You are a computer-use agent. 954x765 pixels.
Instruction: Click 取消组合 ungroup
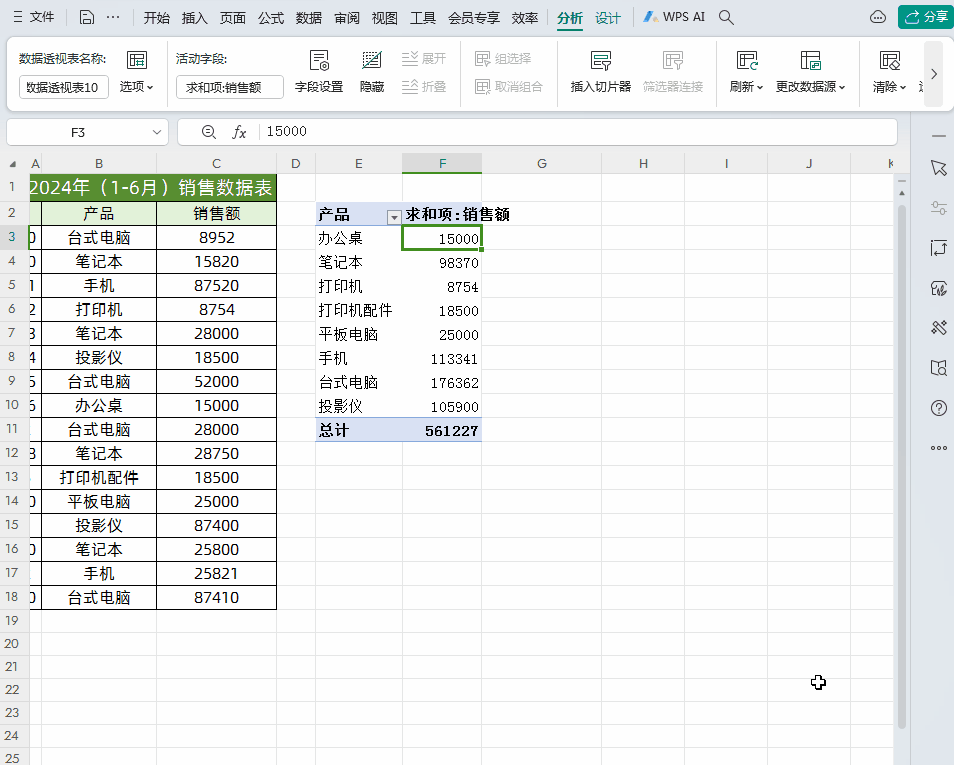tap(509, 86)
